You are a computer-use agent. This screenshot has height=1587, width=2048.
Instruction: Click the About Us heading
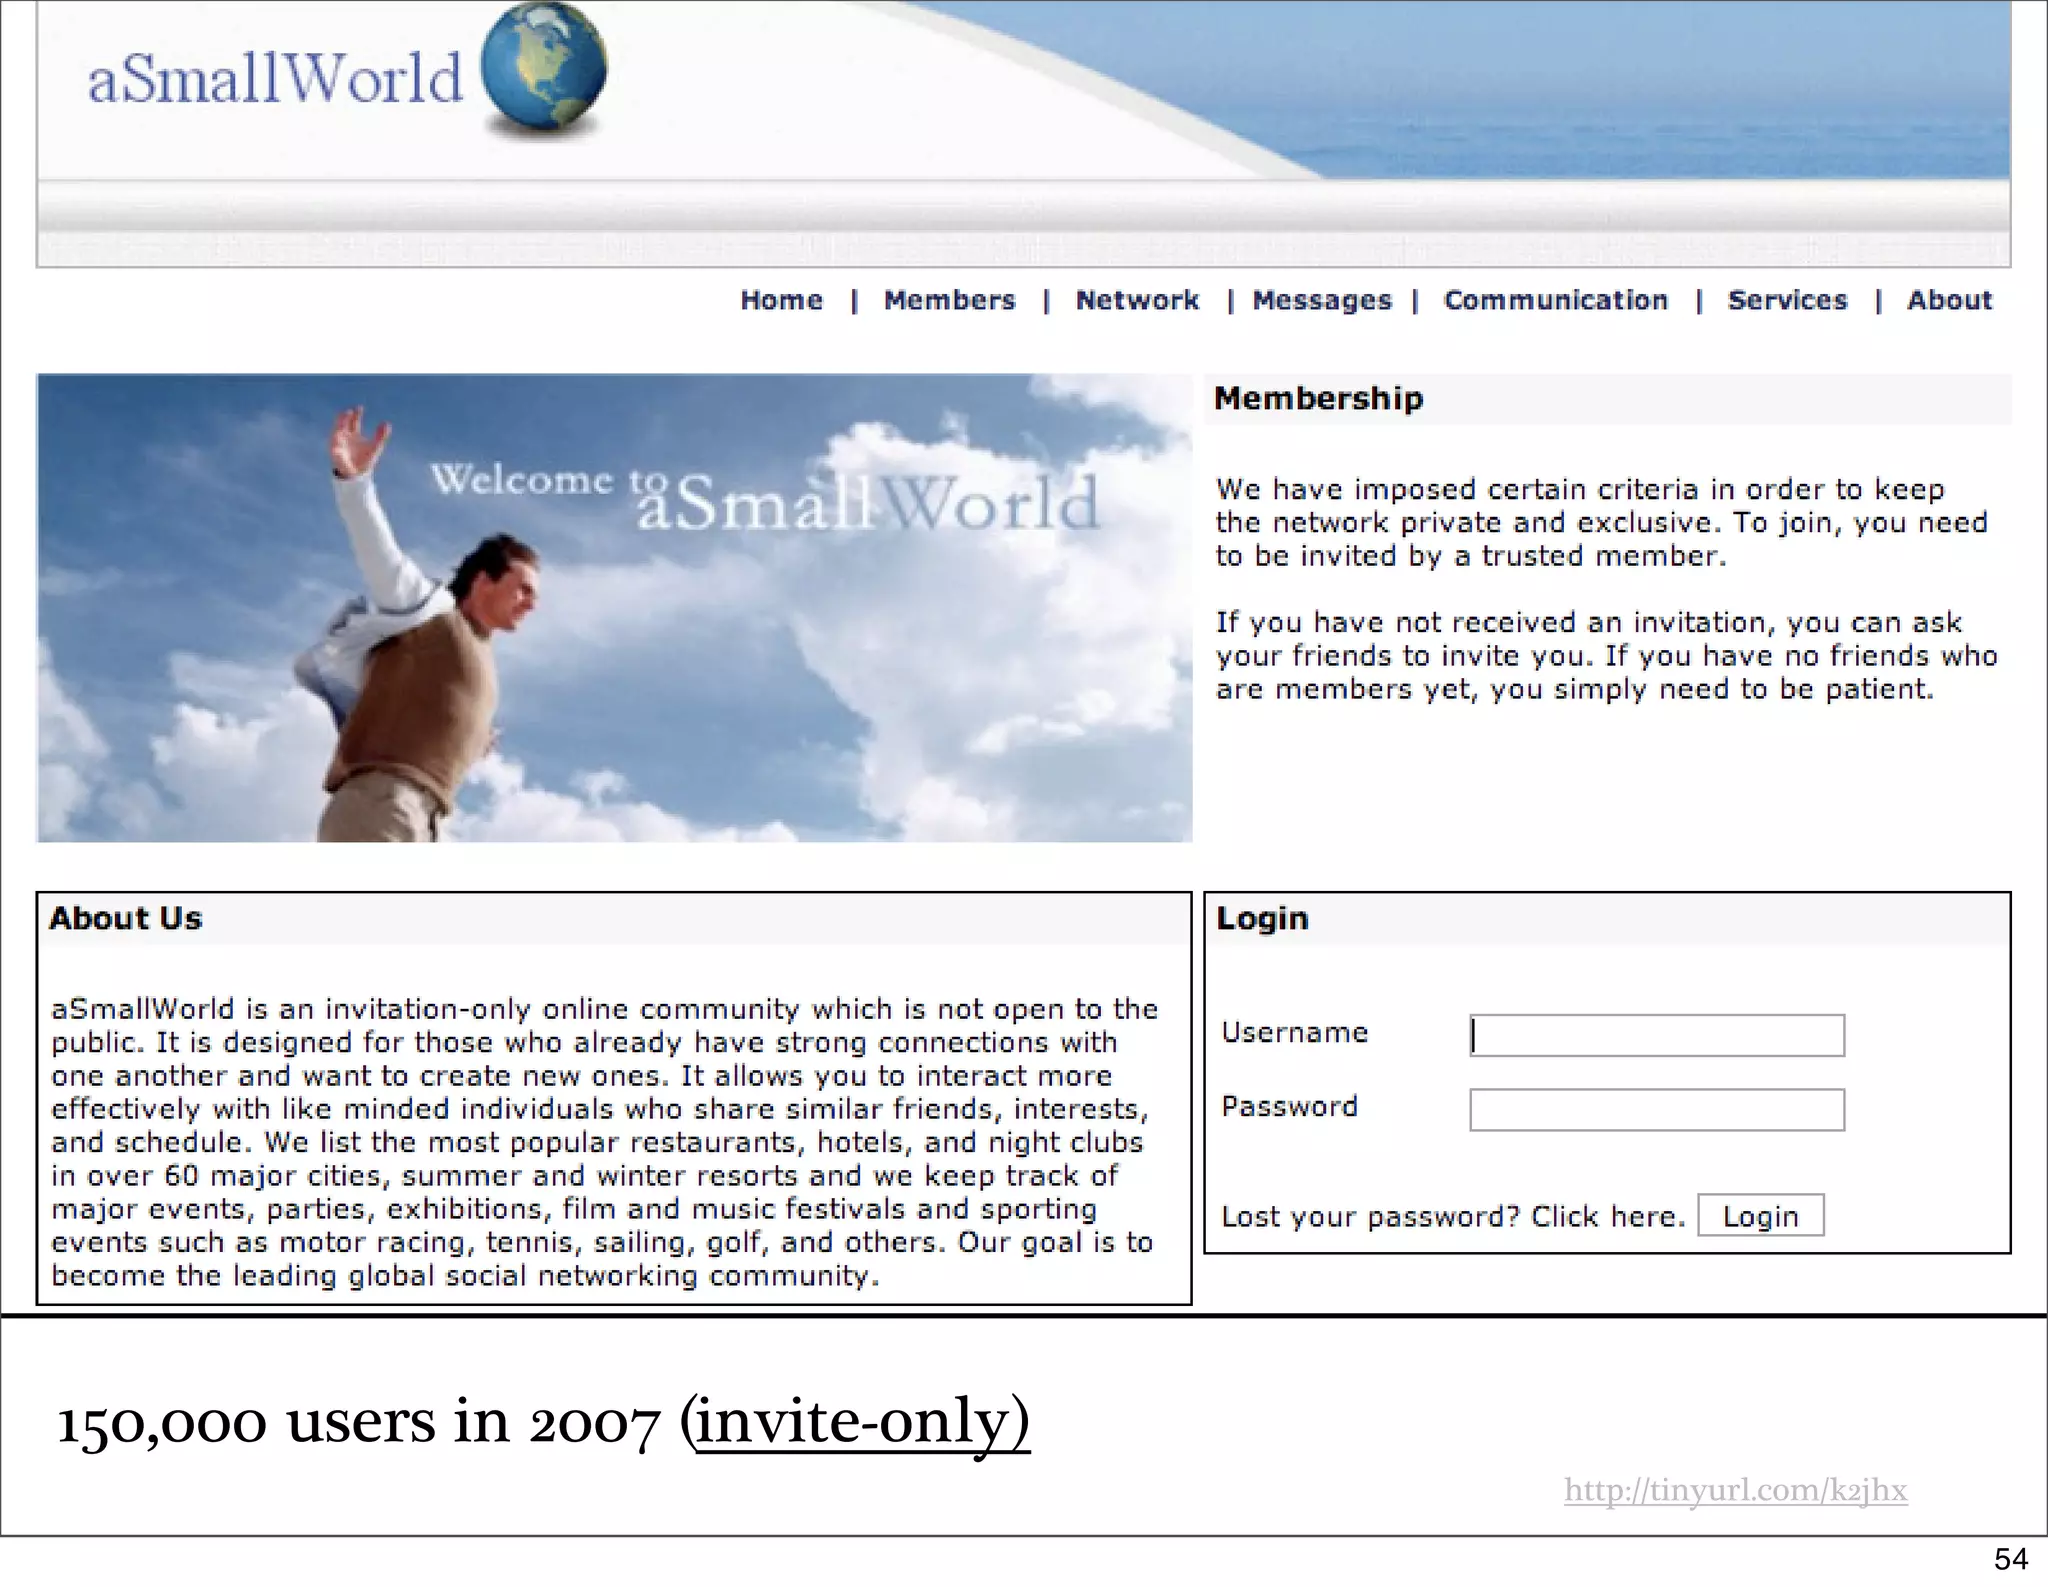pos(126,918)
